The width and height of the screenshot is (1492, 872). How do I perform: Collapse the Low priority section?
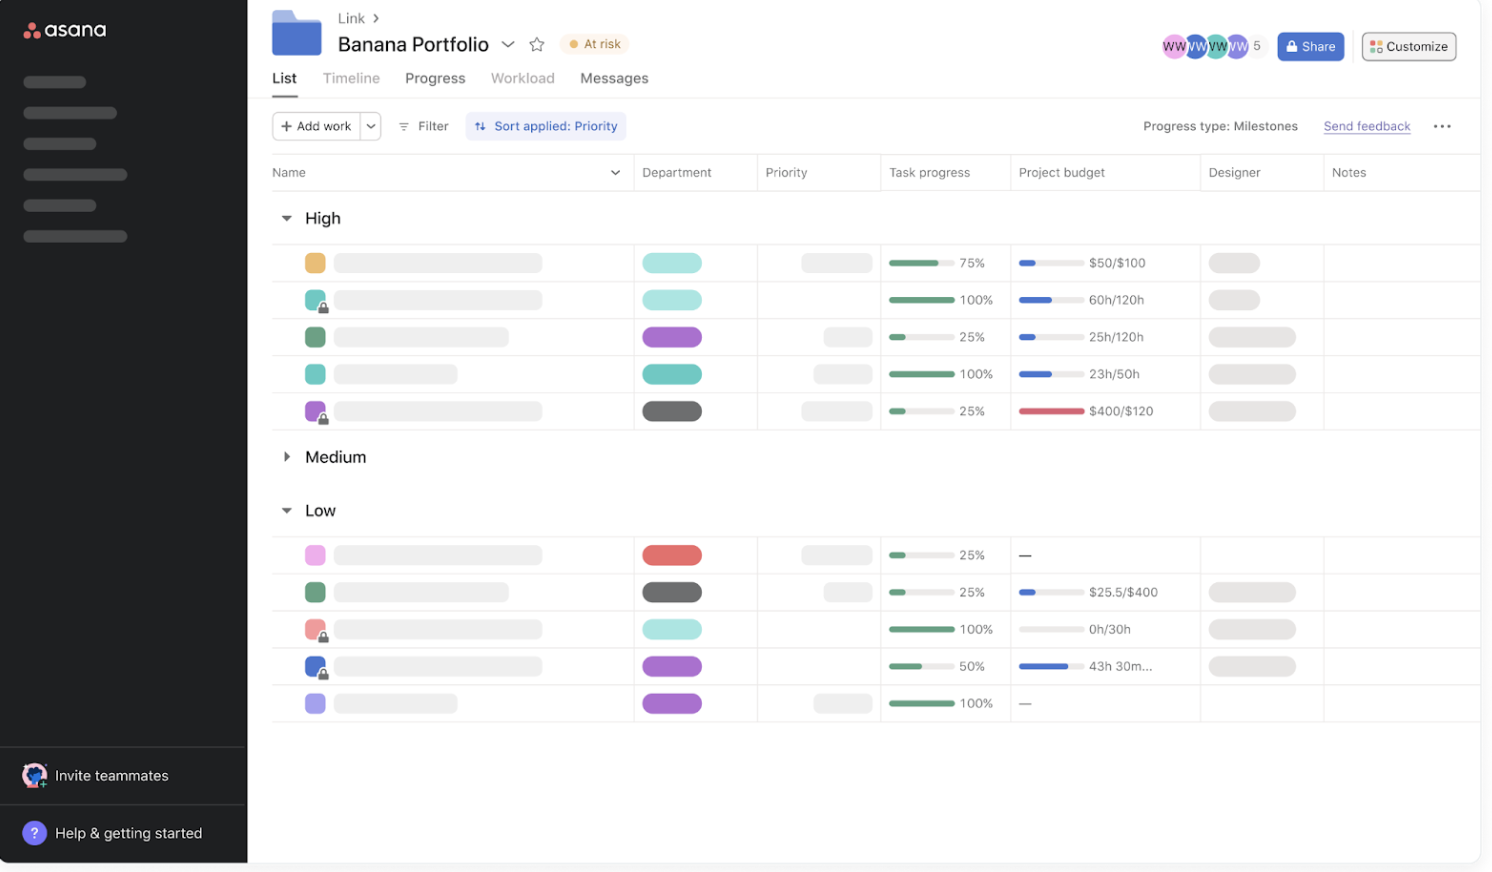287,511
